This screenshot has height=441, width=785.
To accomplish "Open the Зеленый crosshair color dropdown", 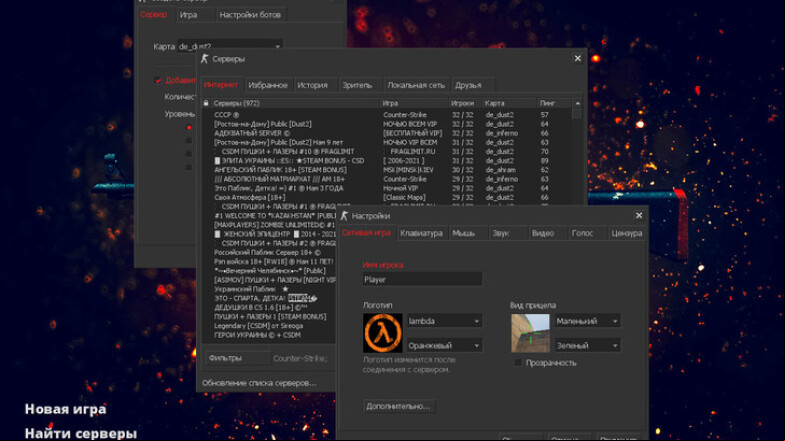I will click(587, 345).
